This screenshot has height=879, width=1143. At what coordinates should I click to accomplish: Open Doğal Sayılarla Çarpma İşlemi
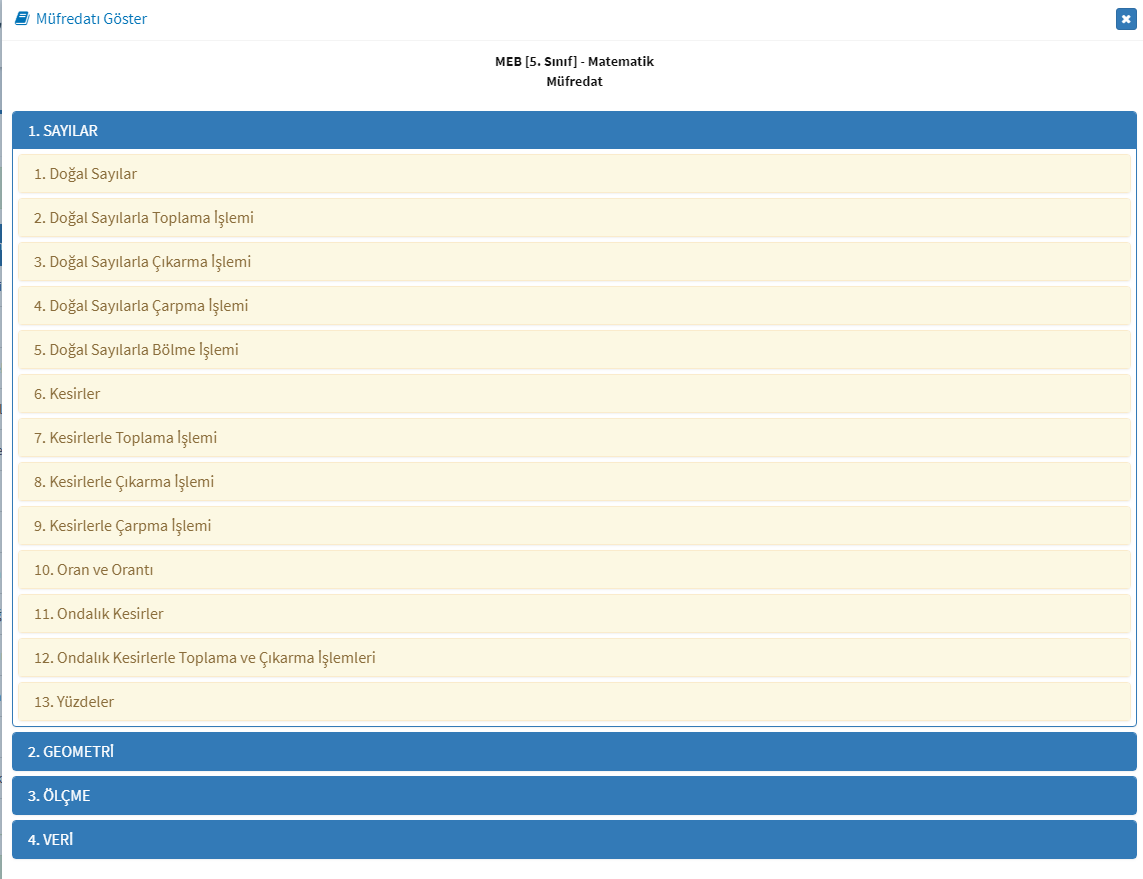pyautogui.click(x=574, y=305)
